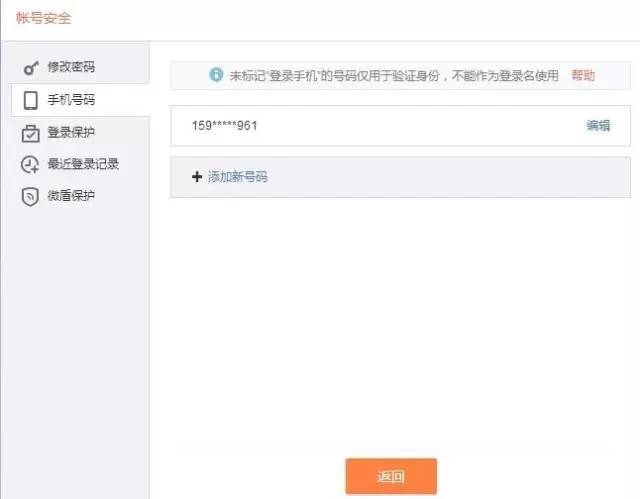
Task: Click empty area of the add-number row
Action: (x=447, y=177)
